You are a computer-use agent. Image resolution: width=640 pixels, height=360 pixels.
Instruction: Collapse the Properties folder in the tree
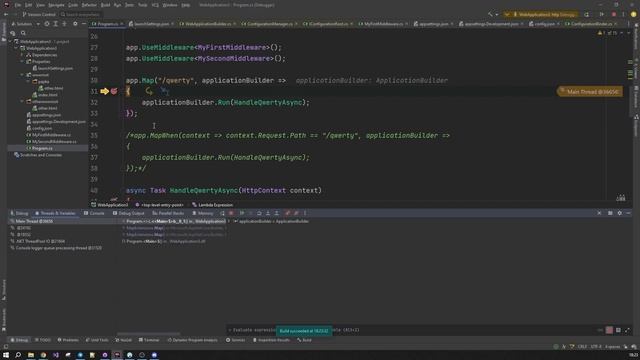(x=23, y=62)
